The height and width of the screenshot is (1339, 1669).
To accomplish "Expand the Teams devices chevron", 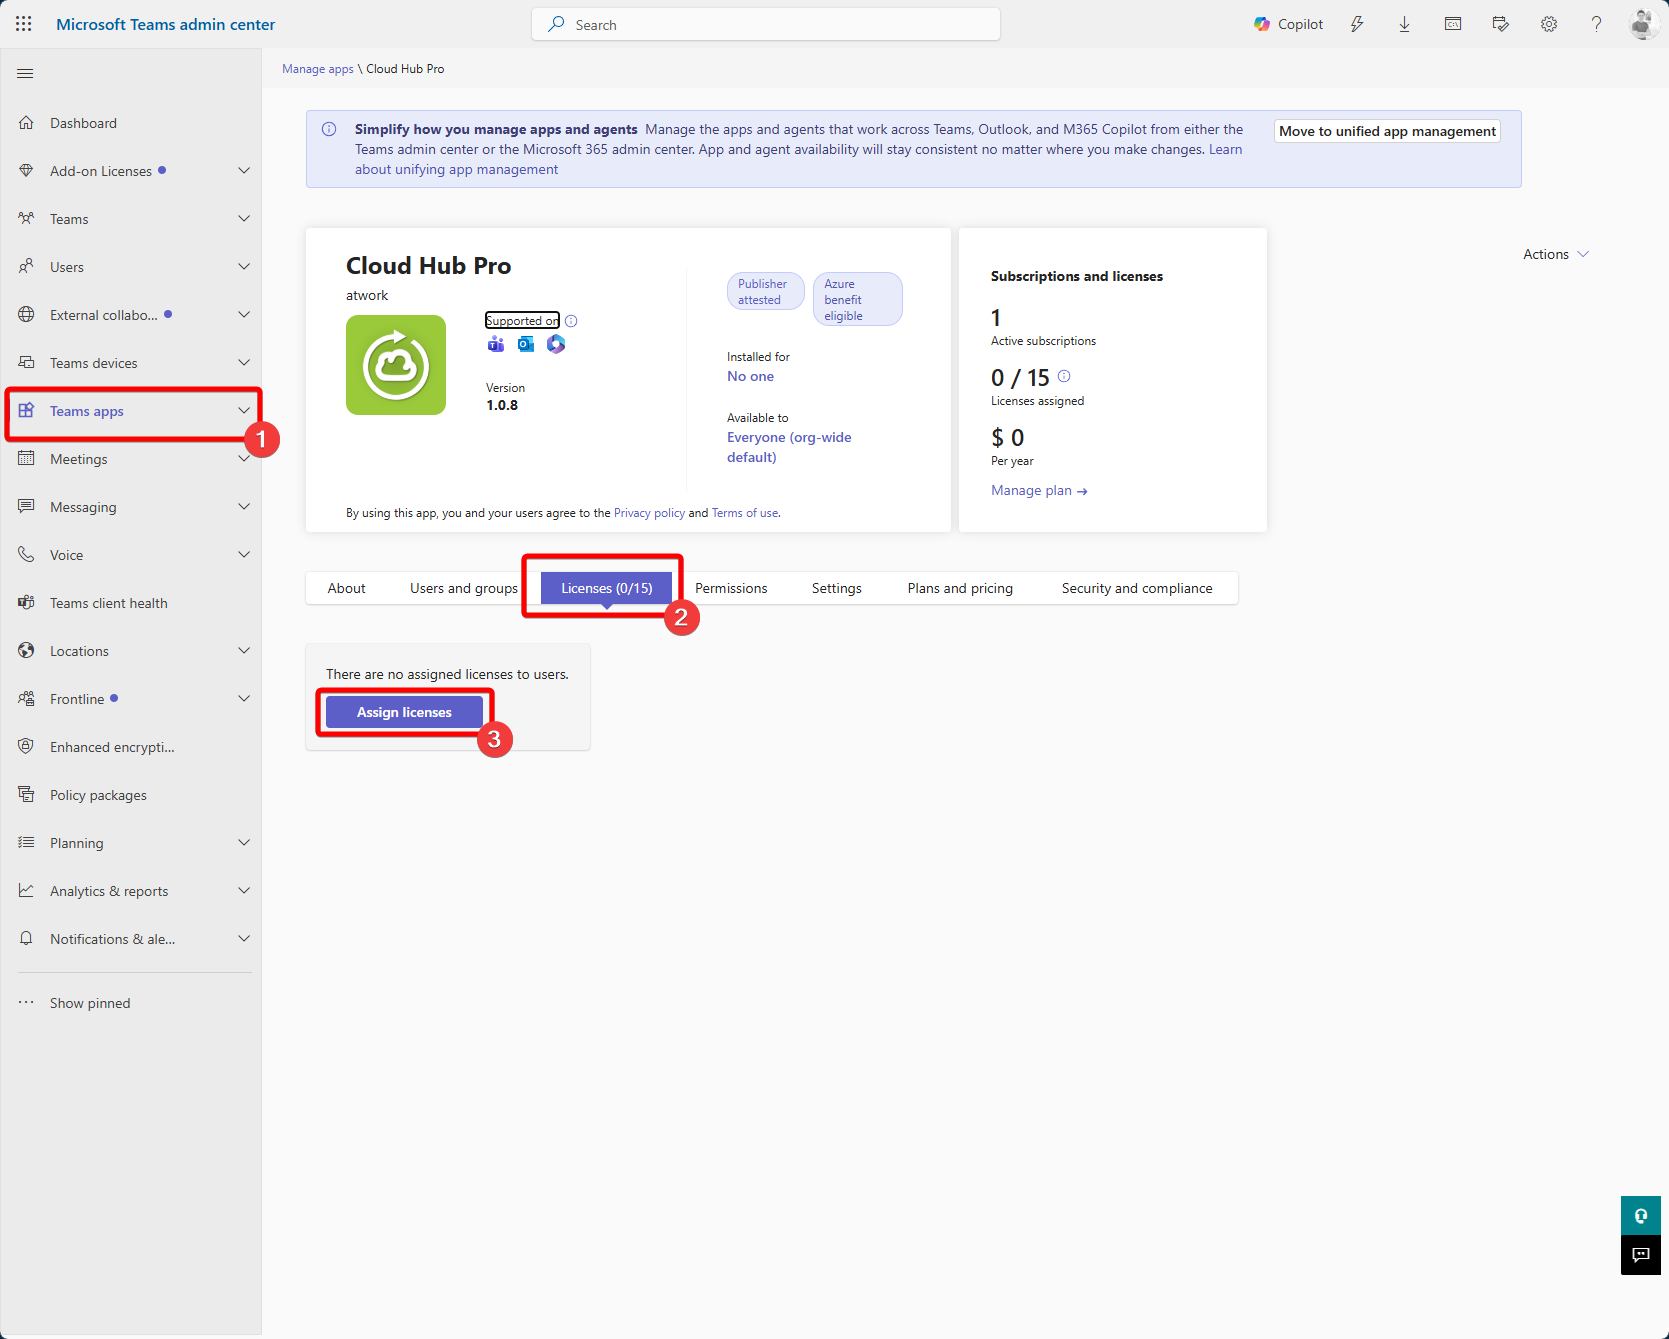I will (x=244, y=363).
